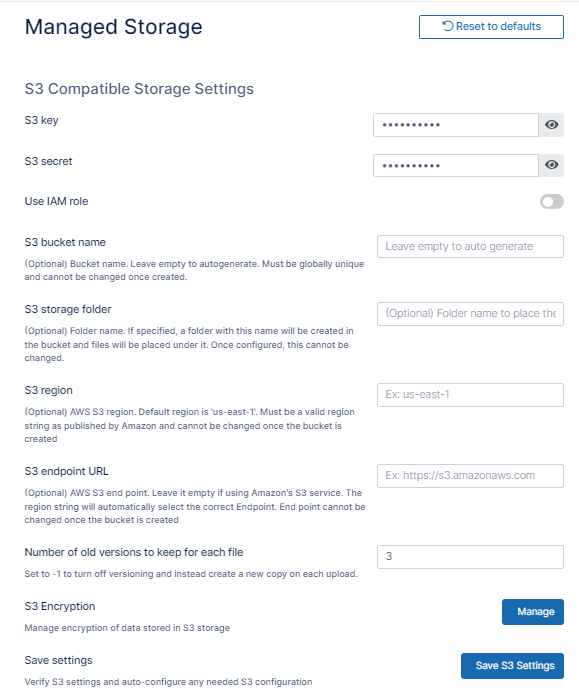Select the old versions count field

coord(470,557)
